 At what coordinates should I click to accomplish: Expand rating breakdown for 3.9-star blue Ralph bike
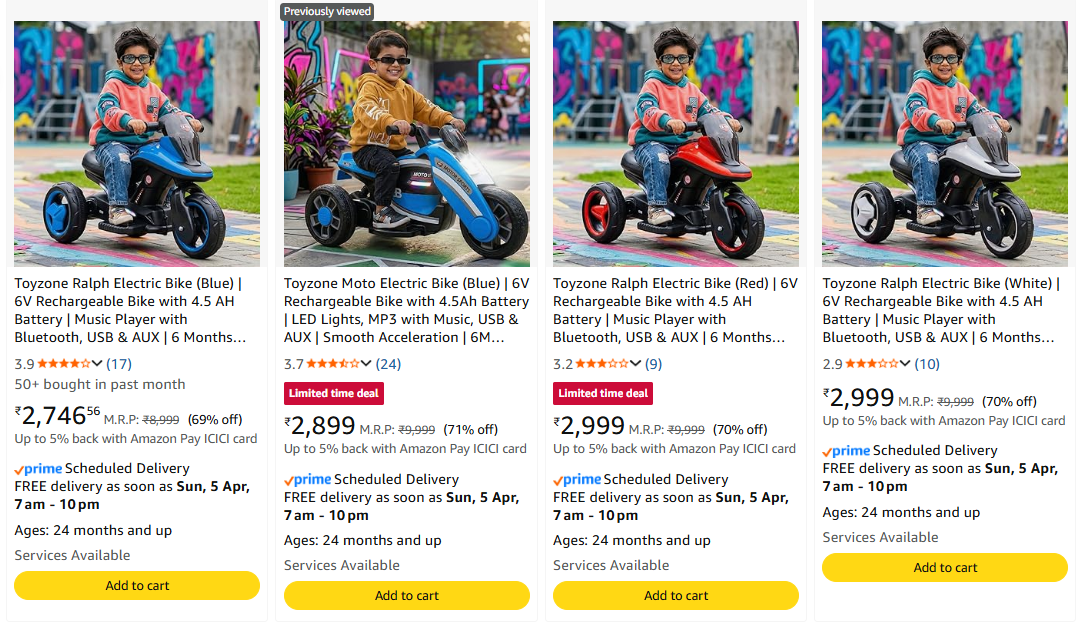[x=98, y=364]
